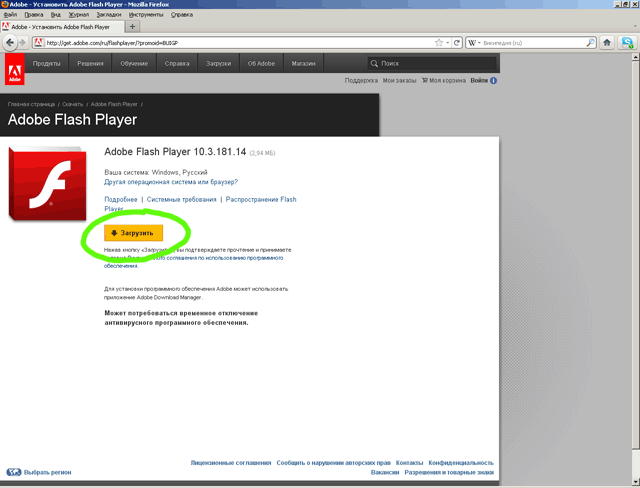This screenshot has height=488, width=640.
Task: Open the Продукты navigation dropdown
Action: coord(47,63)
